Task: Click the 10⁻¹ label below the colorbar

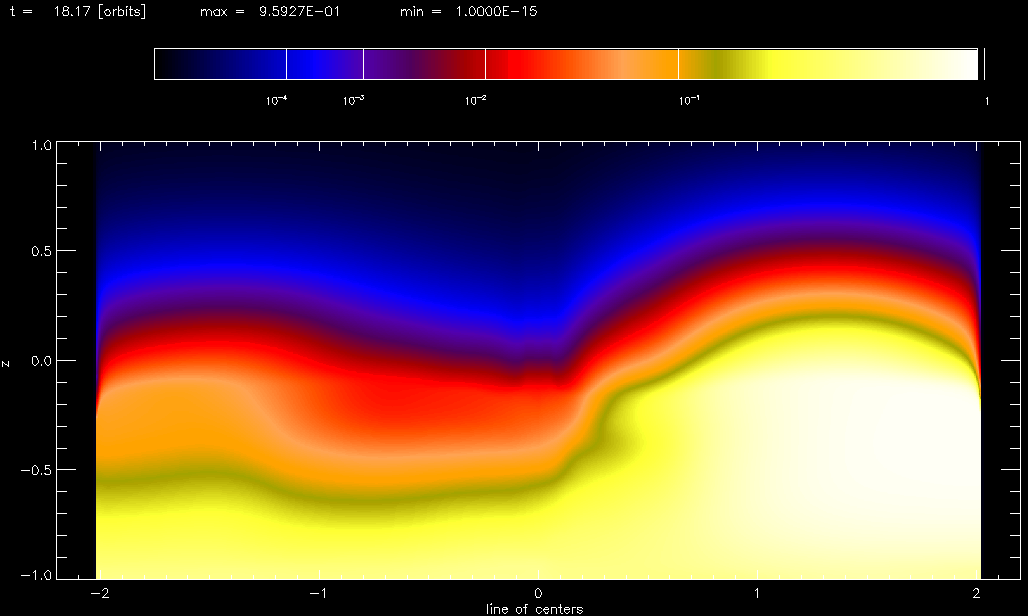Action: tap(688, 100)
